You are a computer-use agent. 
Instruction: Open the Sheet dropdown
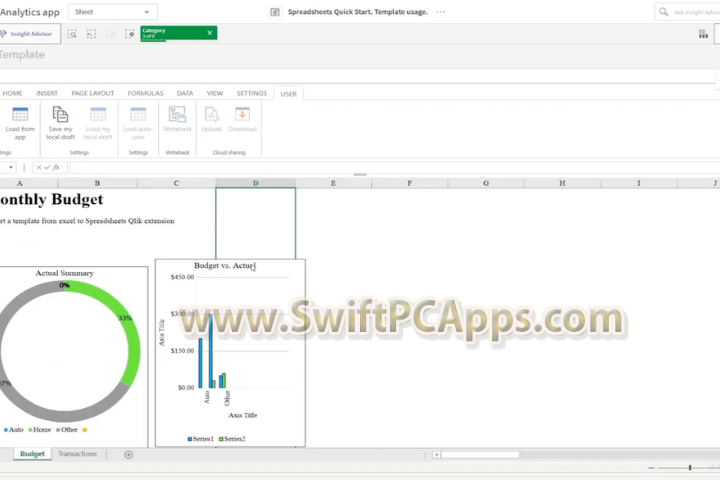click(113, 12)
